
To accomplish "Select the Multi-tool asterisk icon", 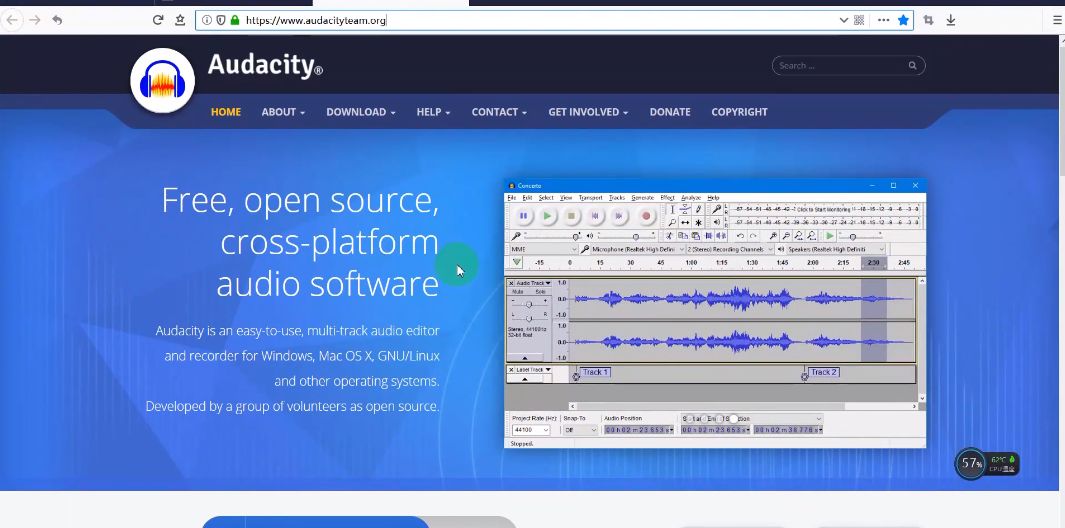I will [x=698, y=222].
